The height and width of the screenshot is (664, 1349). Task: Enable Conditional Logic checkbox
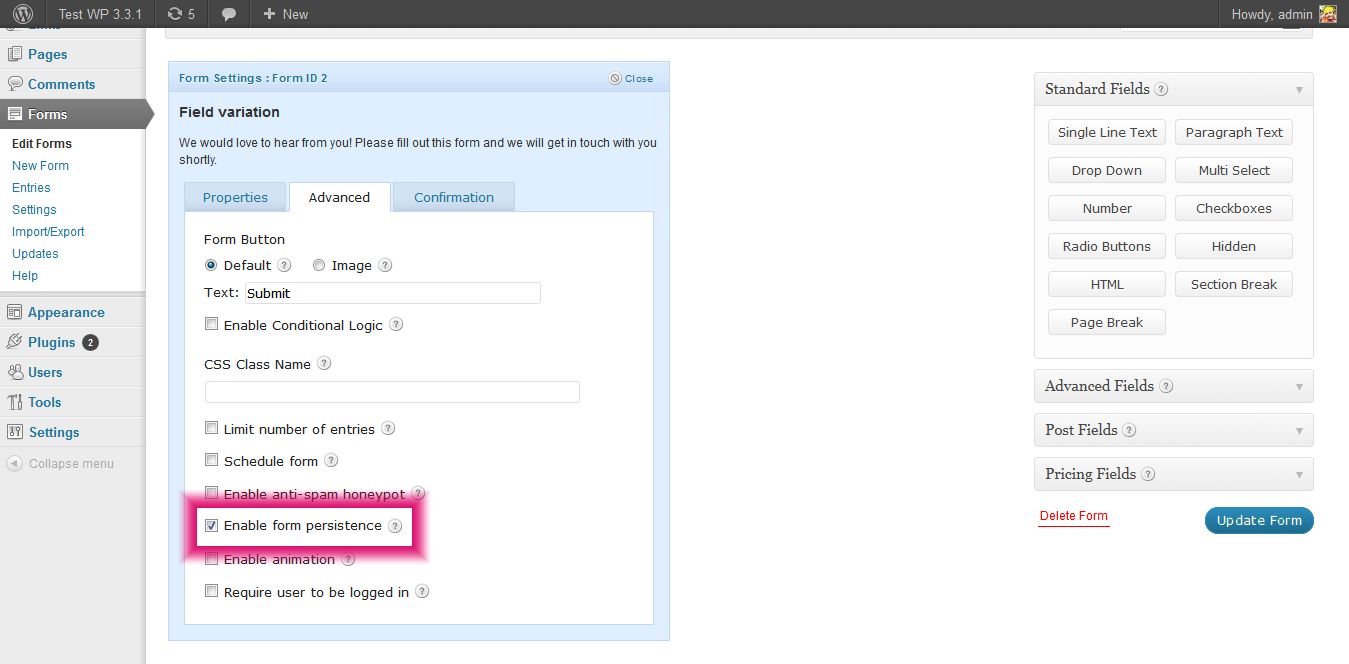point(211,324)
